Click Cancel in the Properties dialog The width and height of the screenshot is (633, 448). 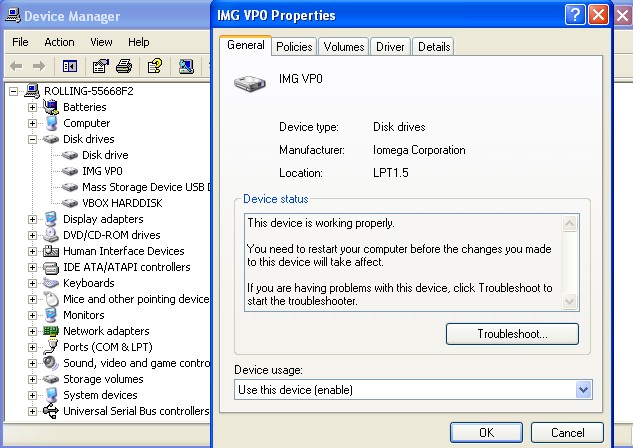[x=567, y=433]
